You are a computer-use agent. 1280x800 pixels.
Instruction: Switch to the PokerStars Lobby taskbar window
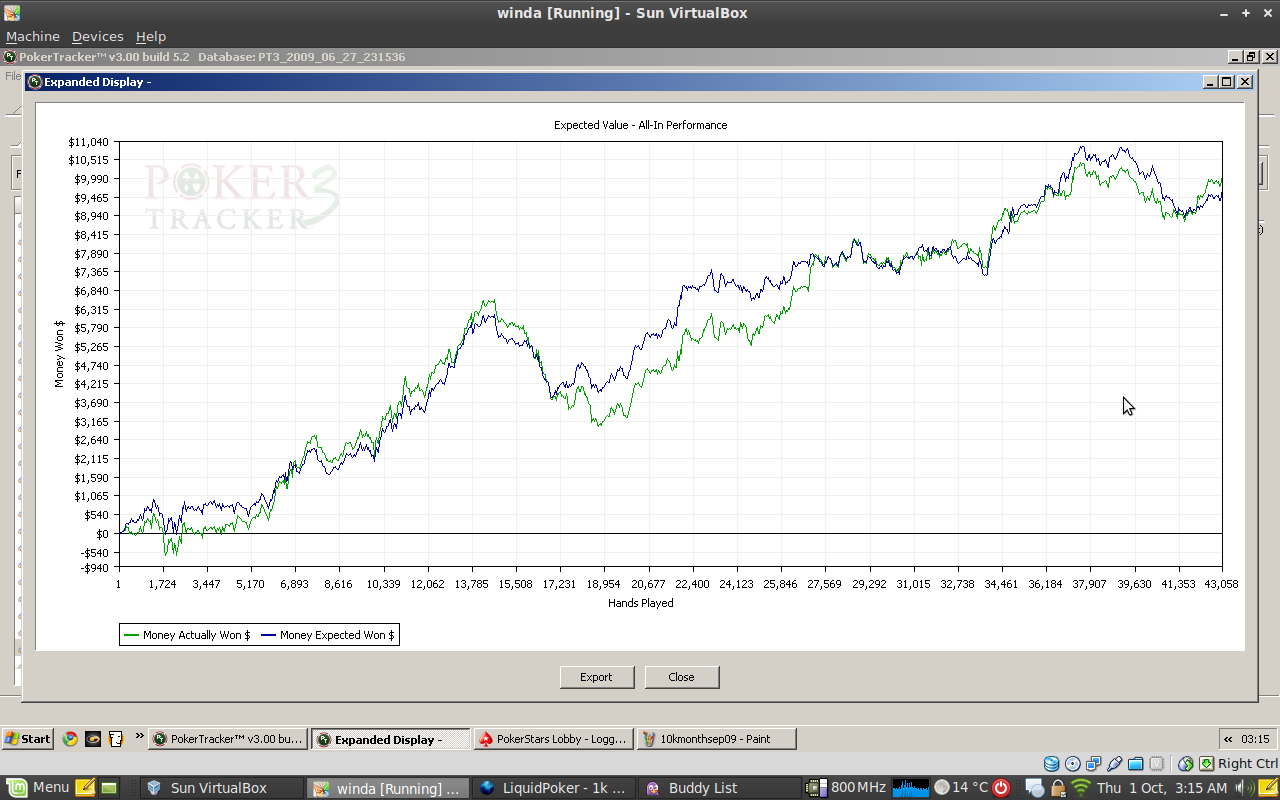point(553,739)
